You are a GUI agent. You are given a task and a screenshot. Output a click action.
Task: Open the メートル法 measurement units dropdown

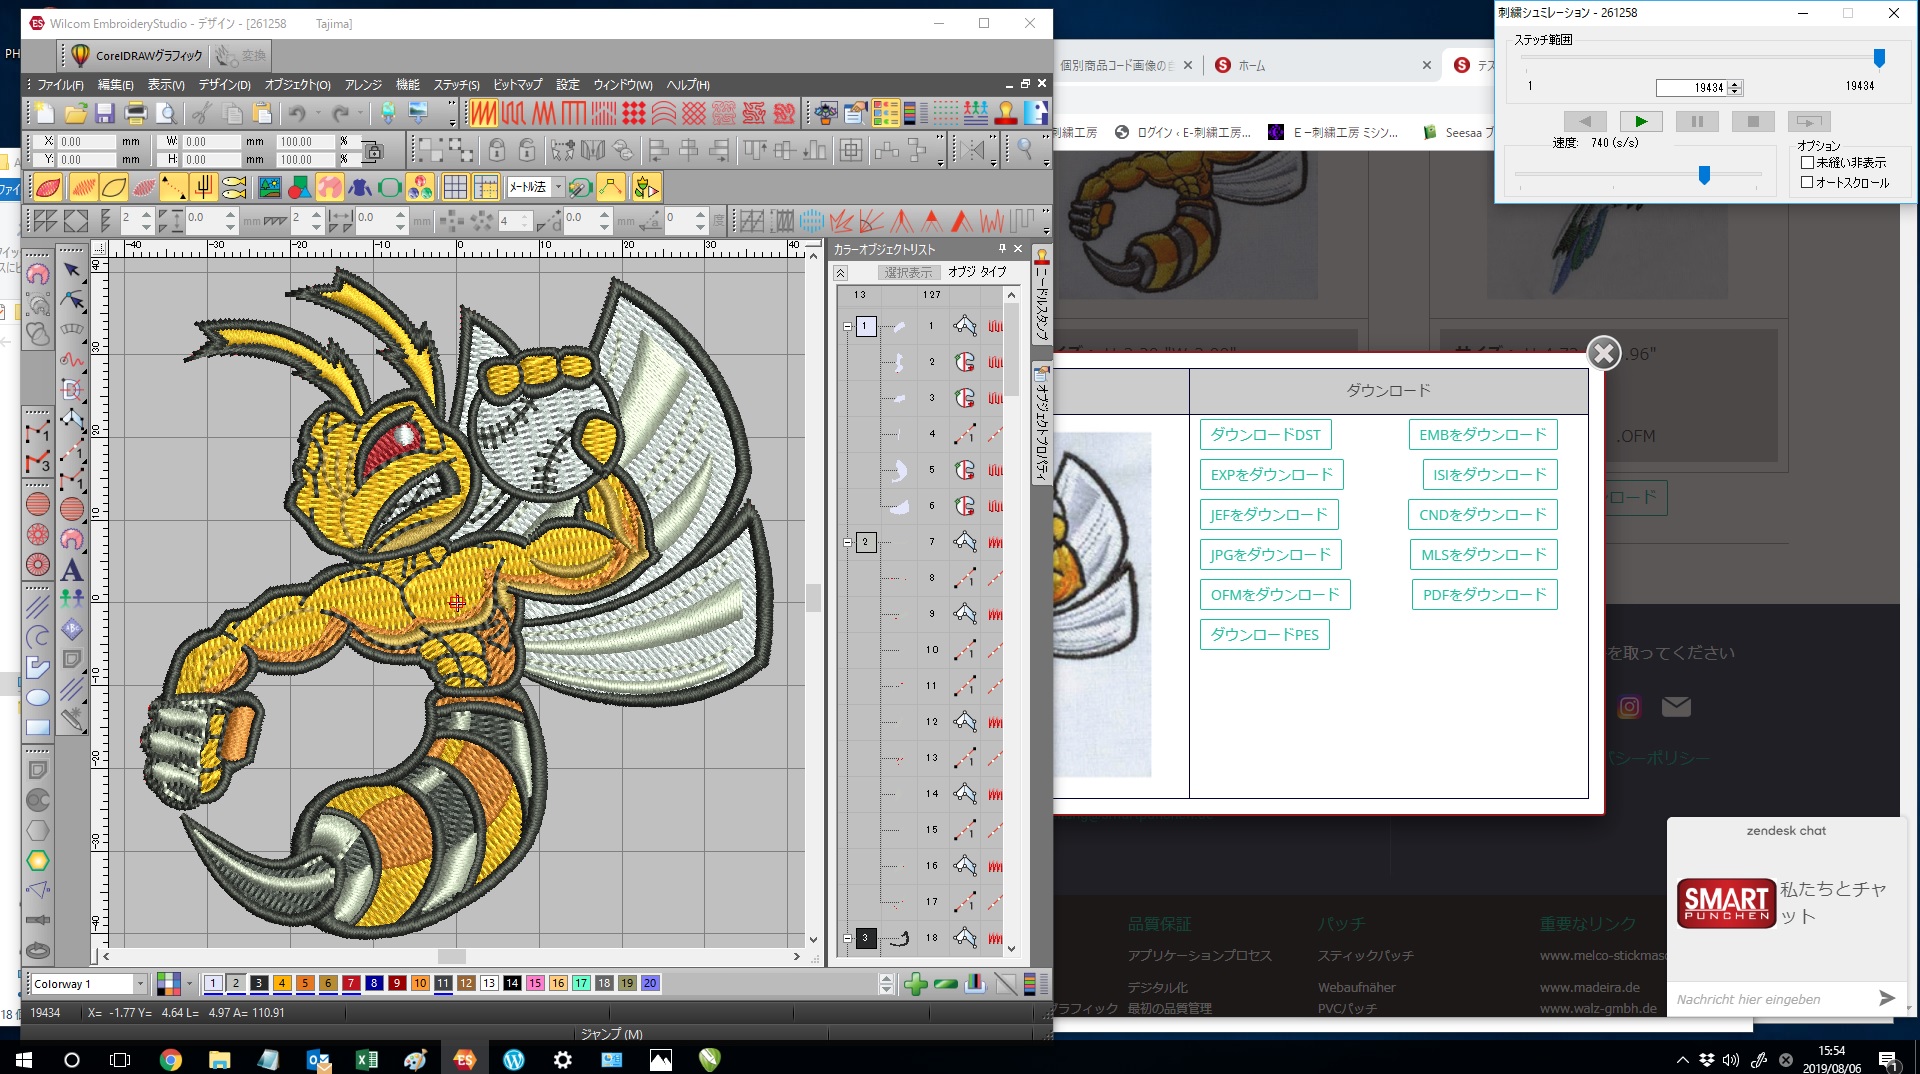point(558,187)
